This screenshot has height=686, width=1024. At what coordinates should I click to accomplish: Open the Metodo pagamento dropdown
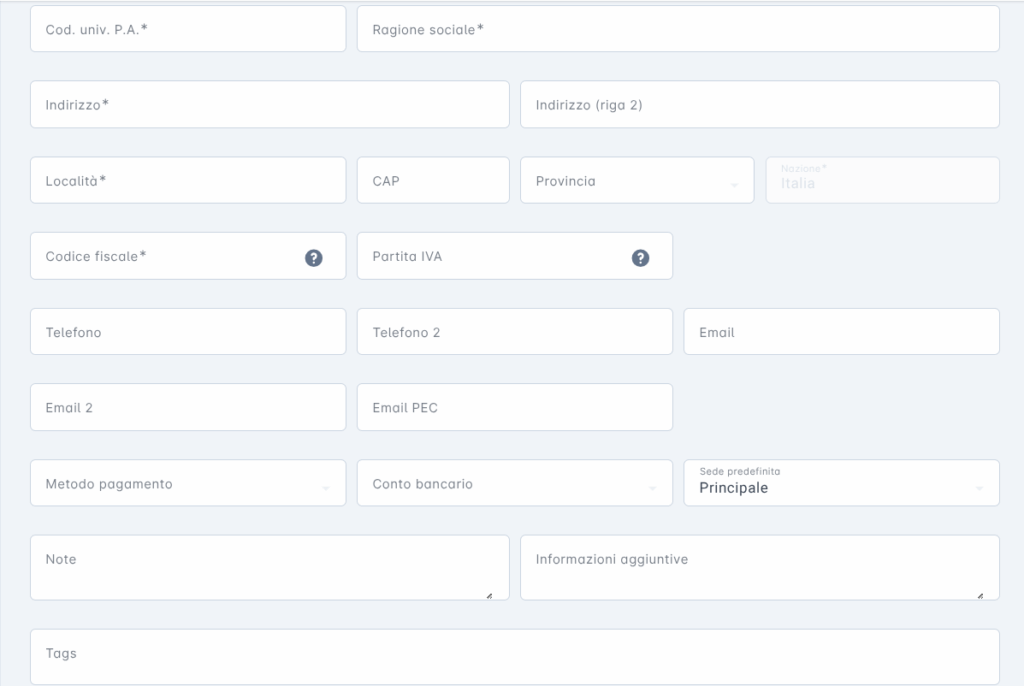point(188,483)
